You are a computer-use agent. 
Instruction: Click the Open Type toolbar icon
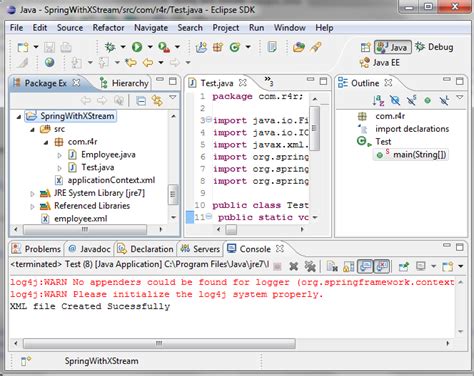(272, 47)
